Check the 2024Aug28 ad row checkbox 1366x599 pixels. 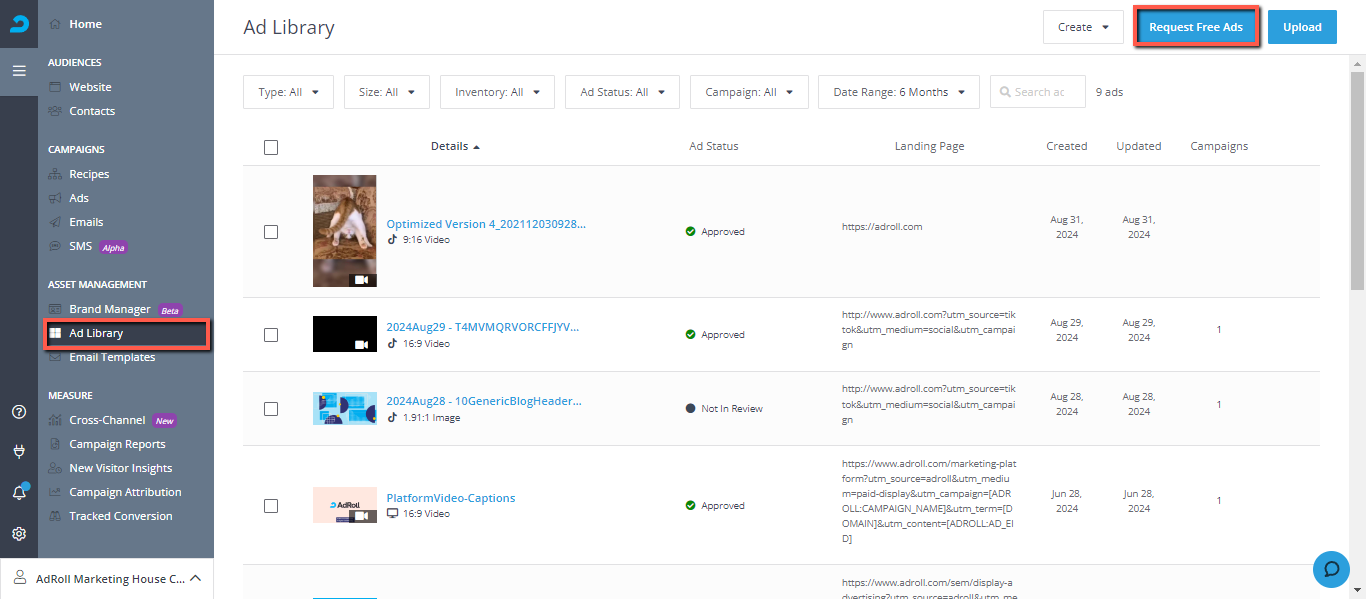tap(271, 409)
